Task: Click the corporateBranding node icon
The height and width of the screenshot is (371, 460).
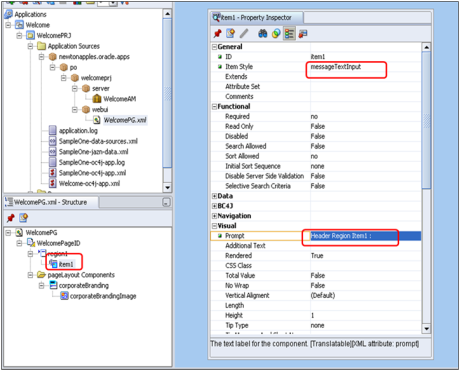Action: 53,285
